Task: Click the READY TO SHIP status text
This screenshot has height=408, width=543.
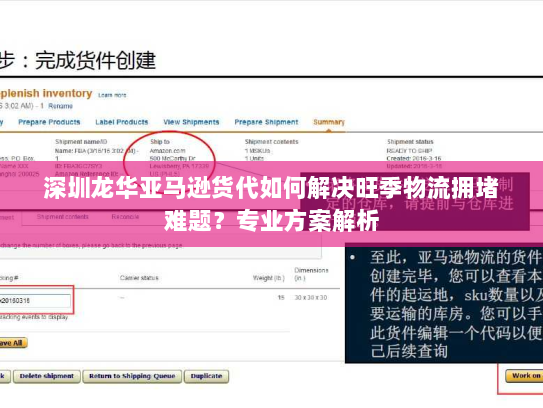Action: point(409,151)
